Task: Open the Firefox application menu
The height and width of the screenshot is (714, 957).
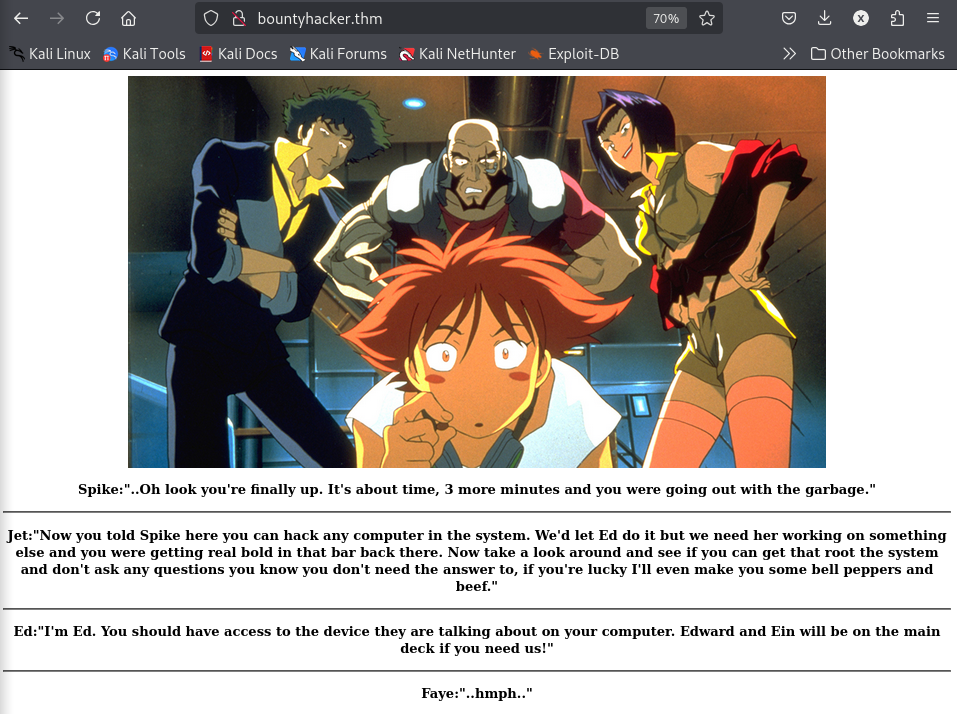Action: 933,18
